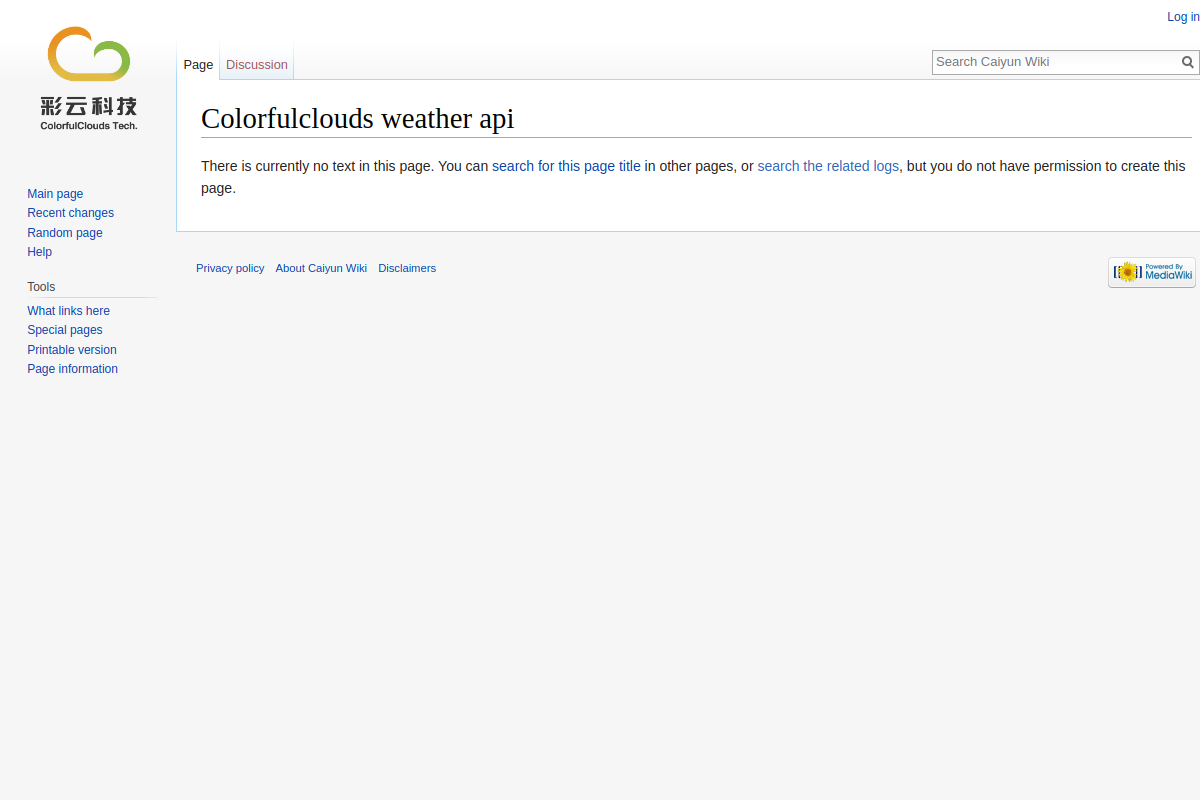Open About Caiyun Wiki footer link
Screen dimensions: 1200x800
click(x=321, y=268)
